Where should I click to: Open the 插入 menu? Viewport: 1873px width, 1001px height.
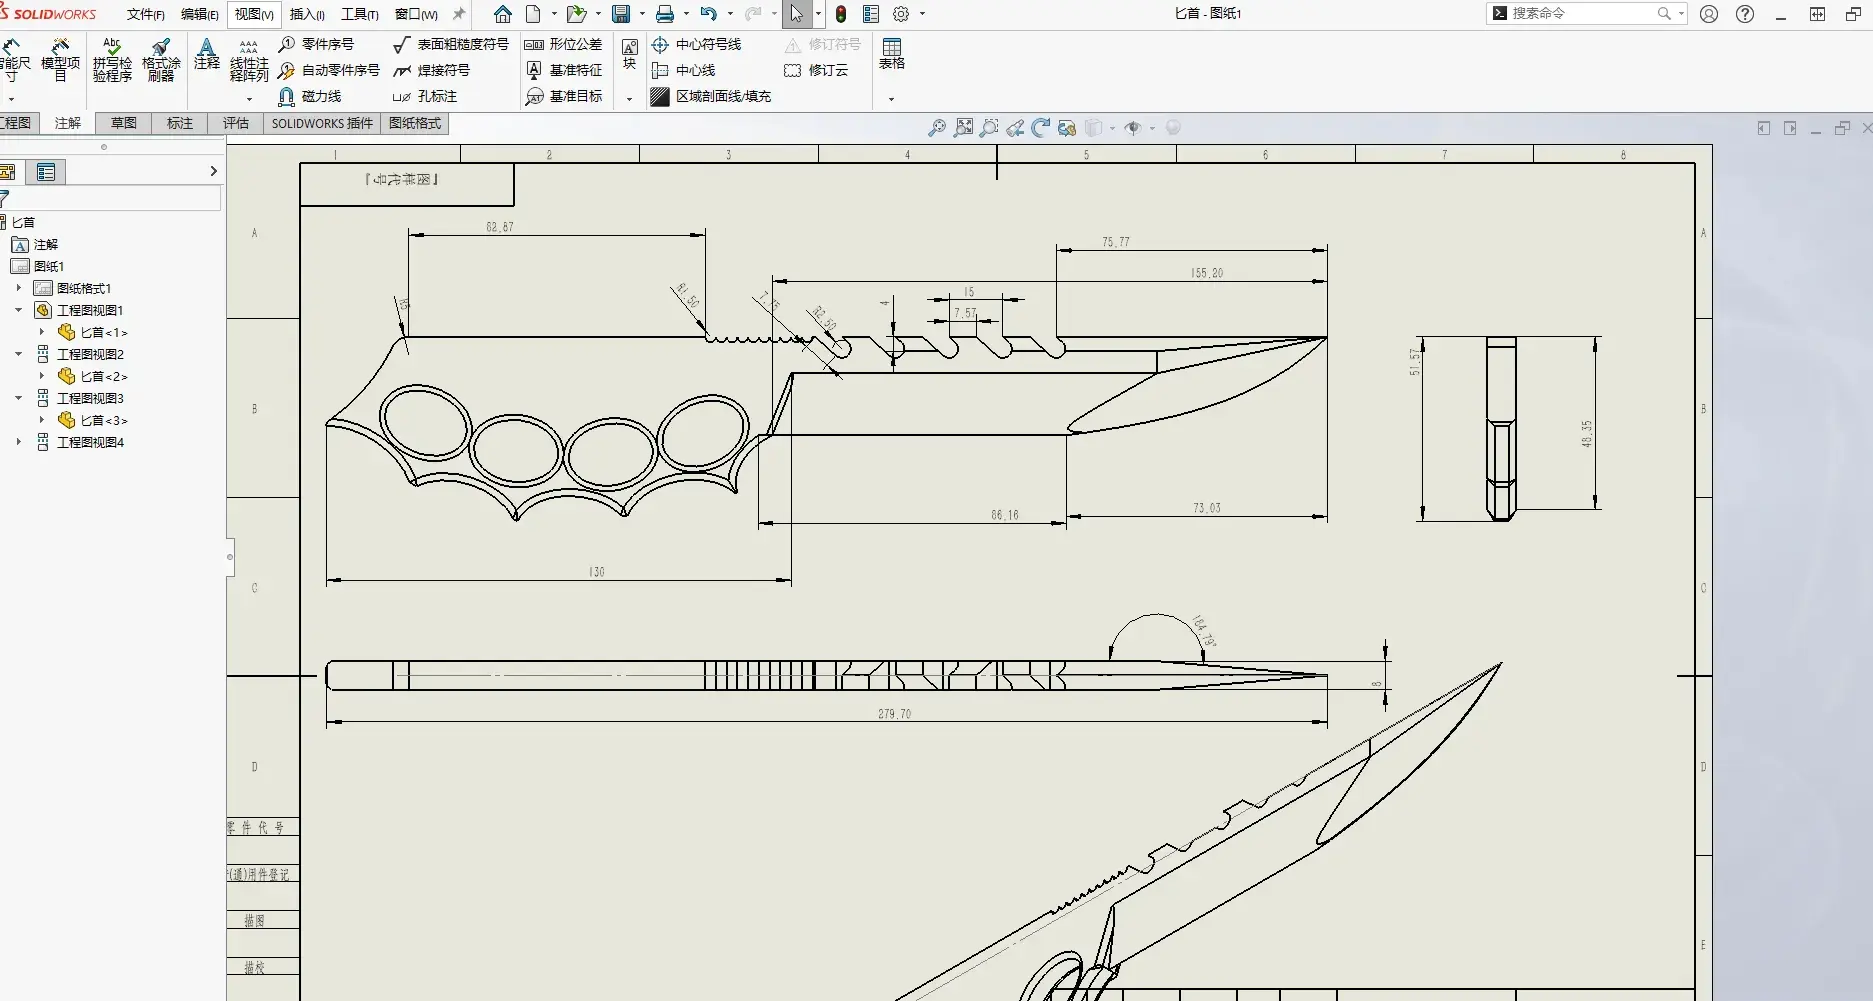pos(306,14)
